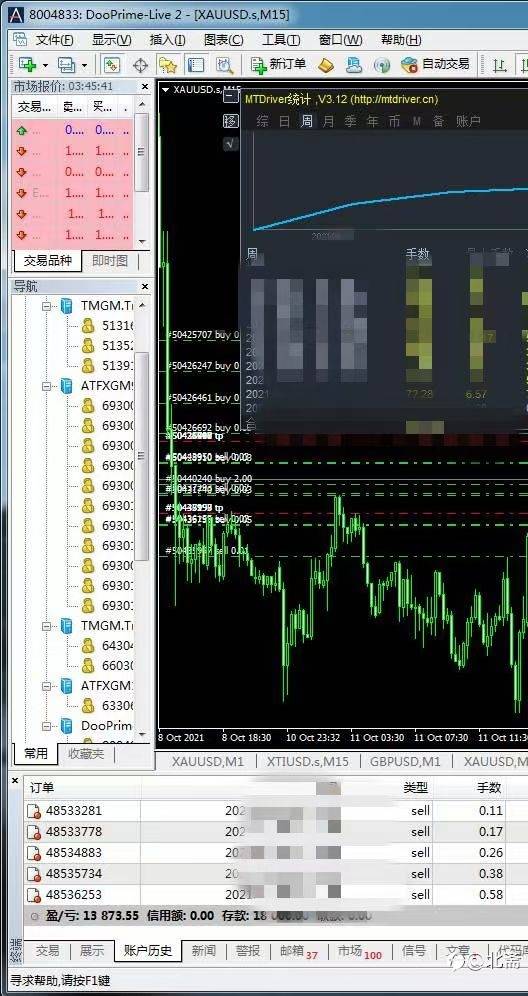Open the 帮助(H) menu

(x=400, y=40)
